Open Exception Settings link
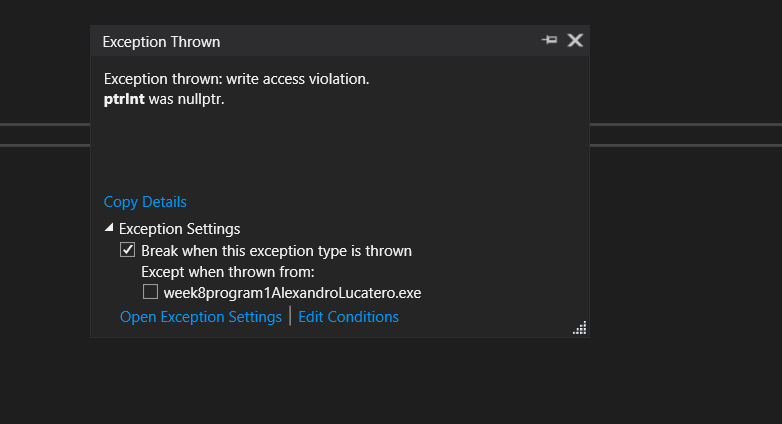This screenshot has height=424, width=782. point(200,317)
